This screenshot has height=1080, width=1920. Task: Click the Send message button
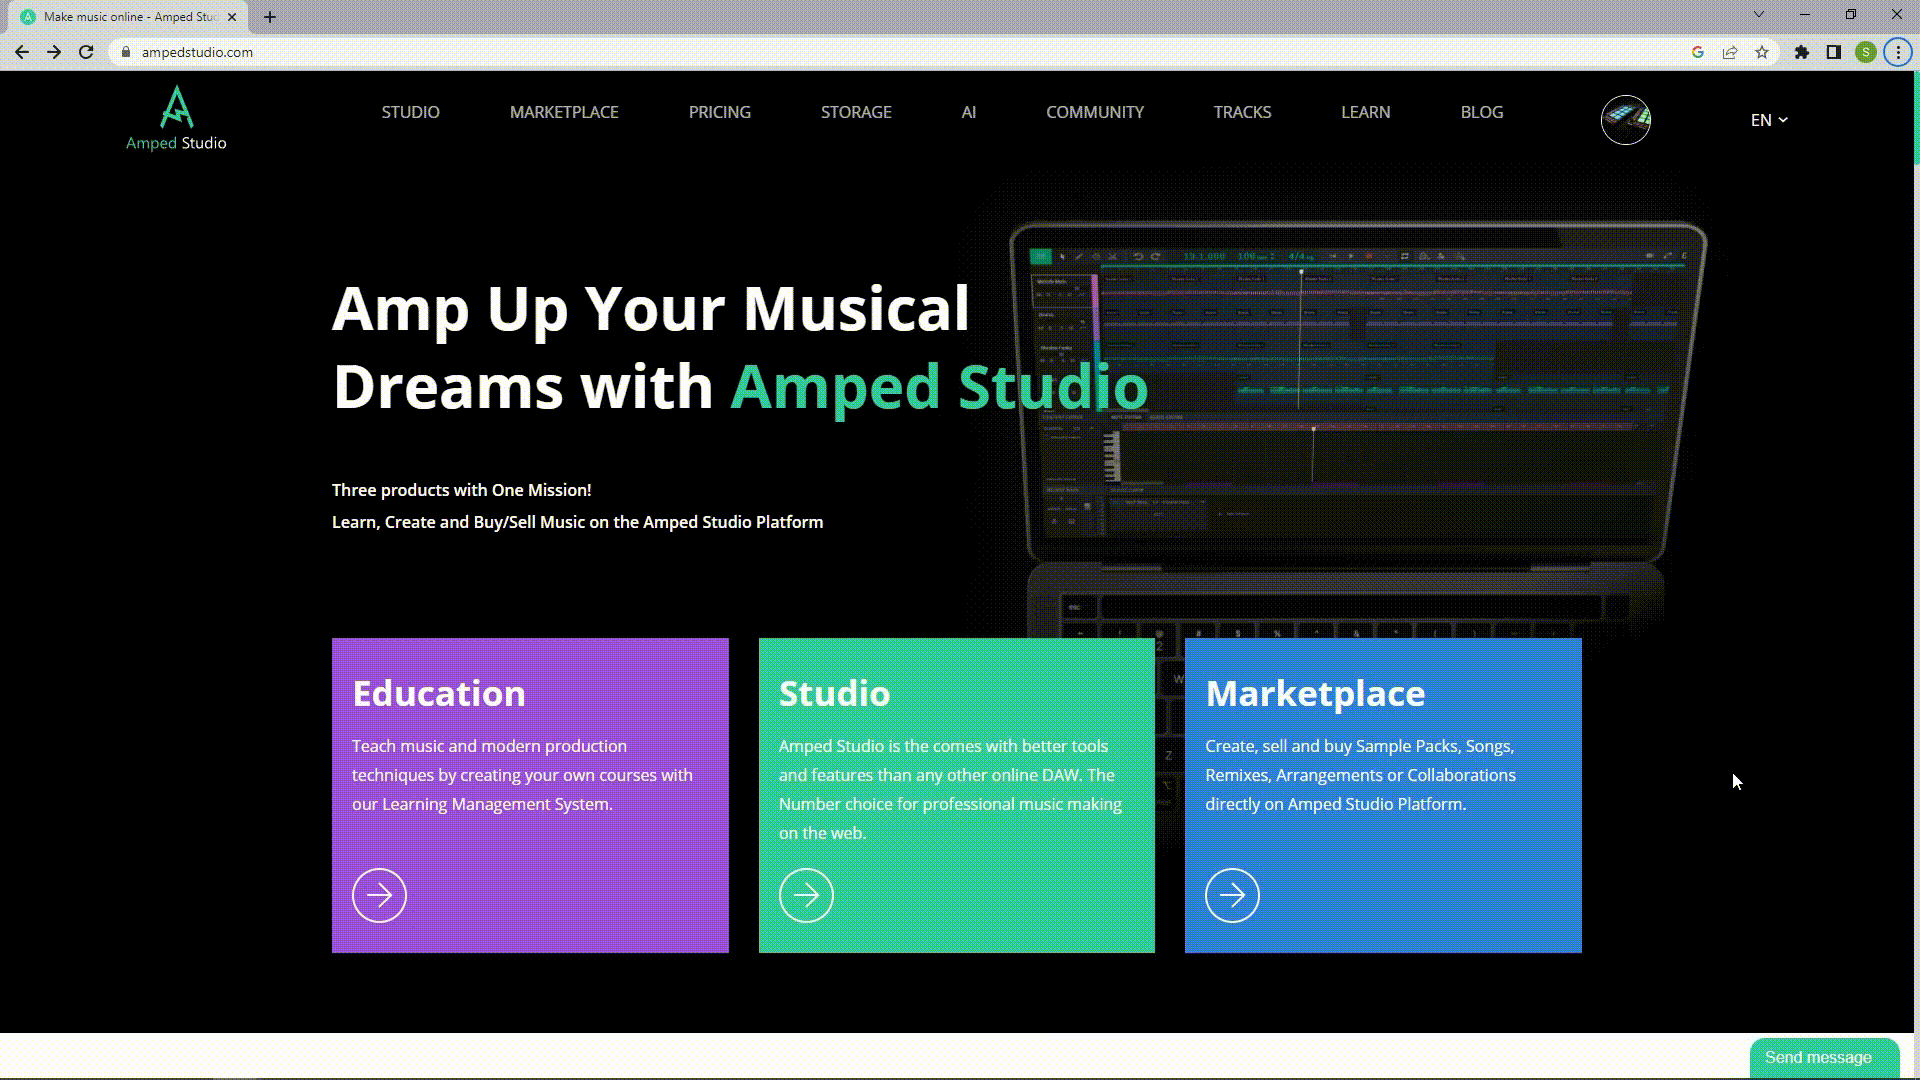[x=1821, y=1058]
